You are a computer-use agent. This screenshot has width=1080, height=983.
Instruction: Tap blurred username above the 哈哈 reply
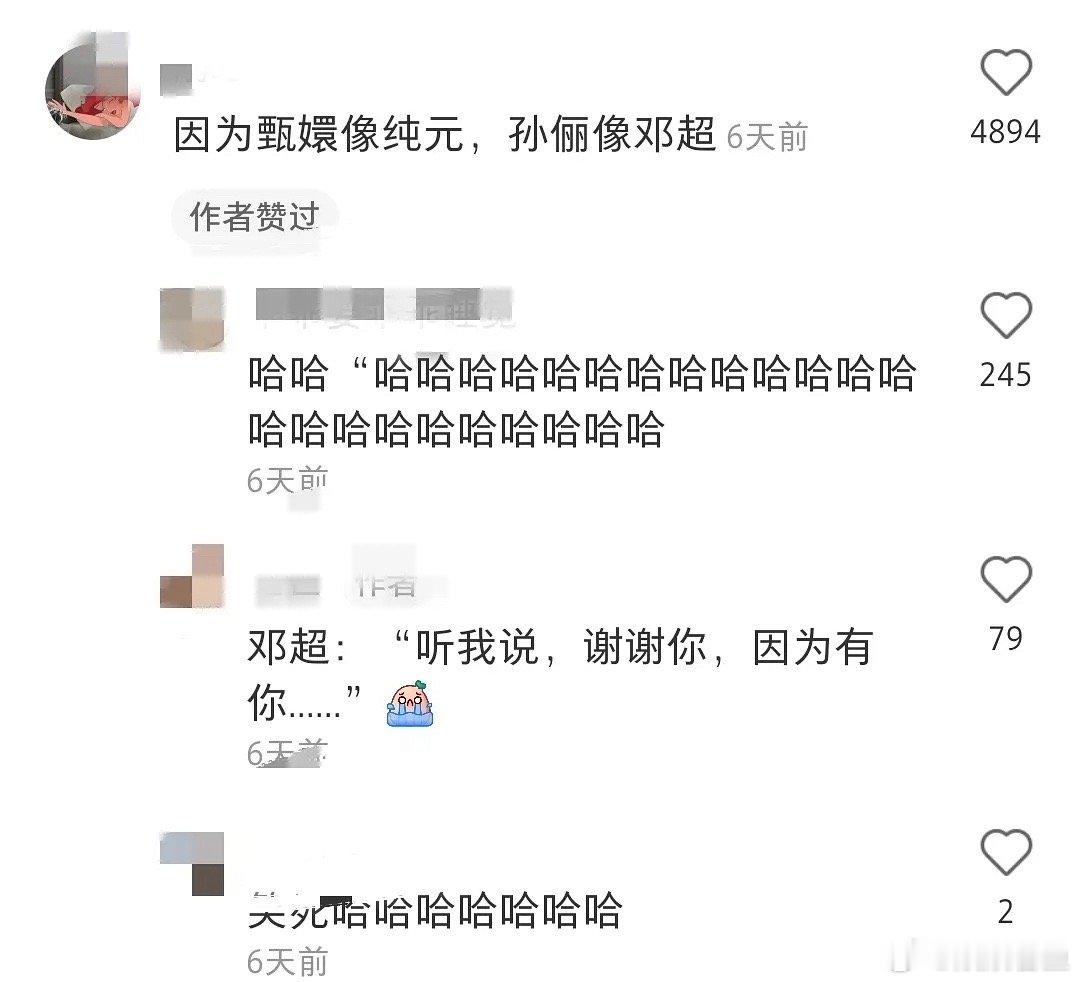384,305
